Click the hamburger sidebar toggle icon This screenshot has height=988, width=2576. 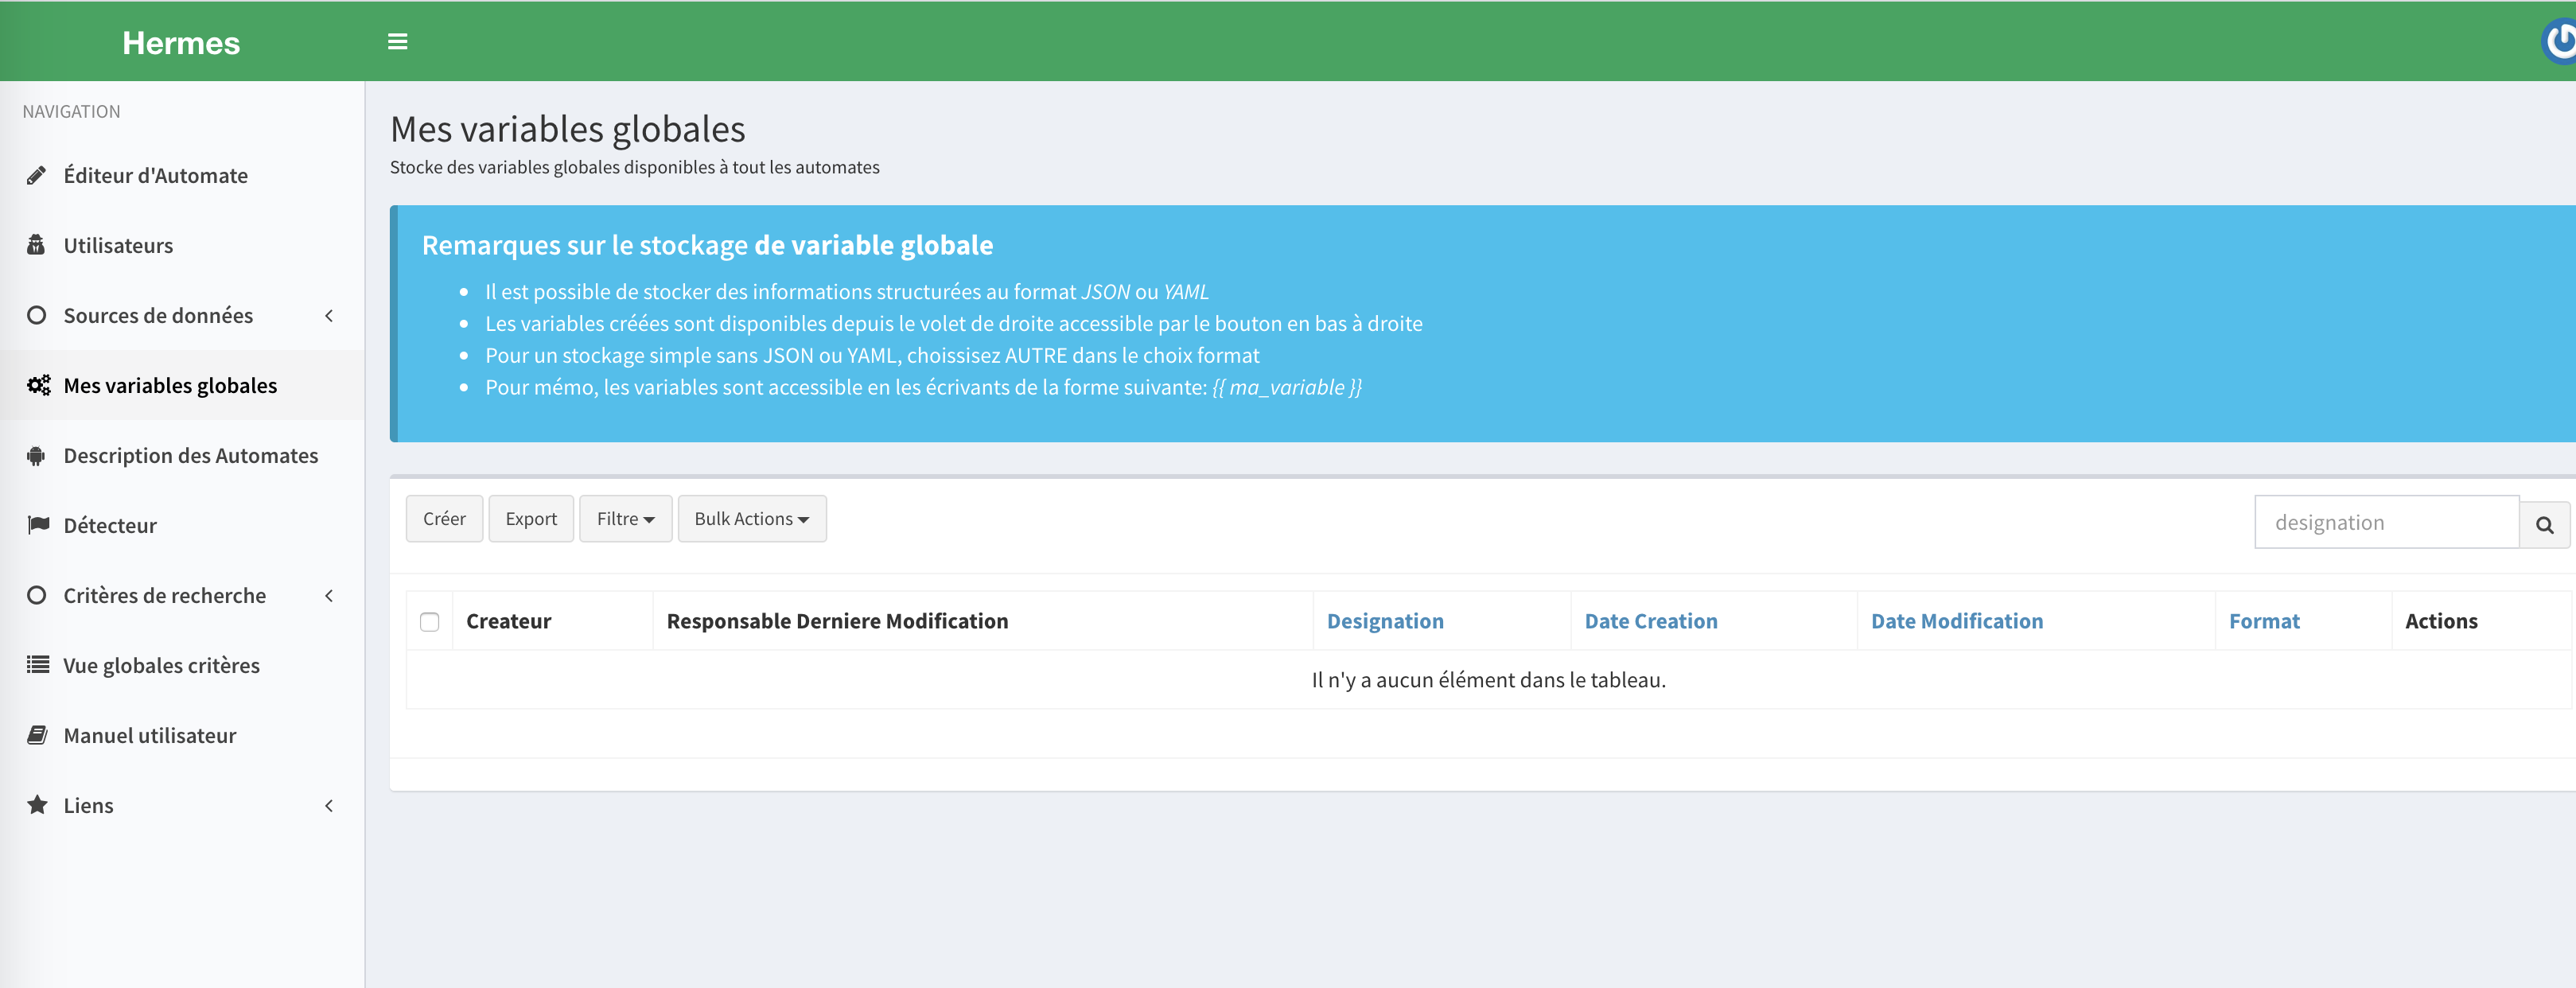click(x=397, y=42)
